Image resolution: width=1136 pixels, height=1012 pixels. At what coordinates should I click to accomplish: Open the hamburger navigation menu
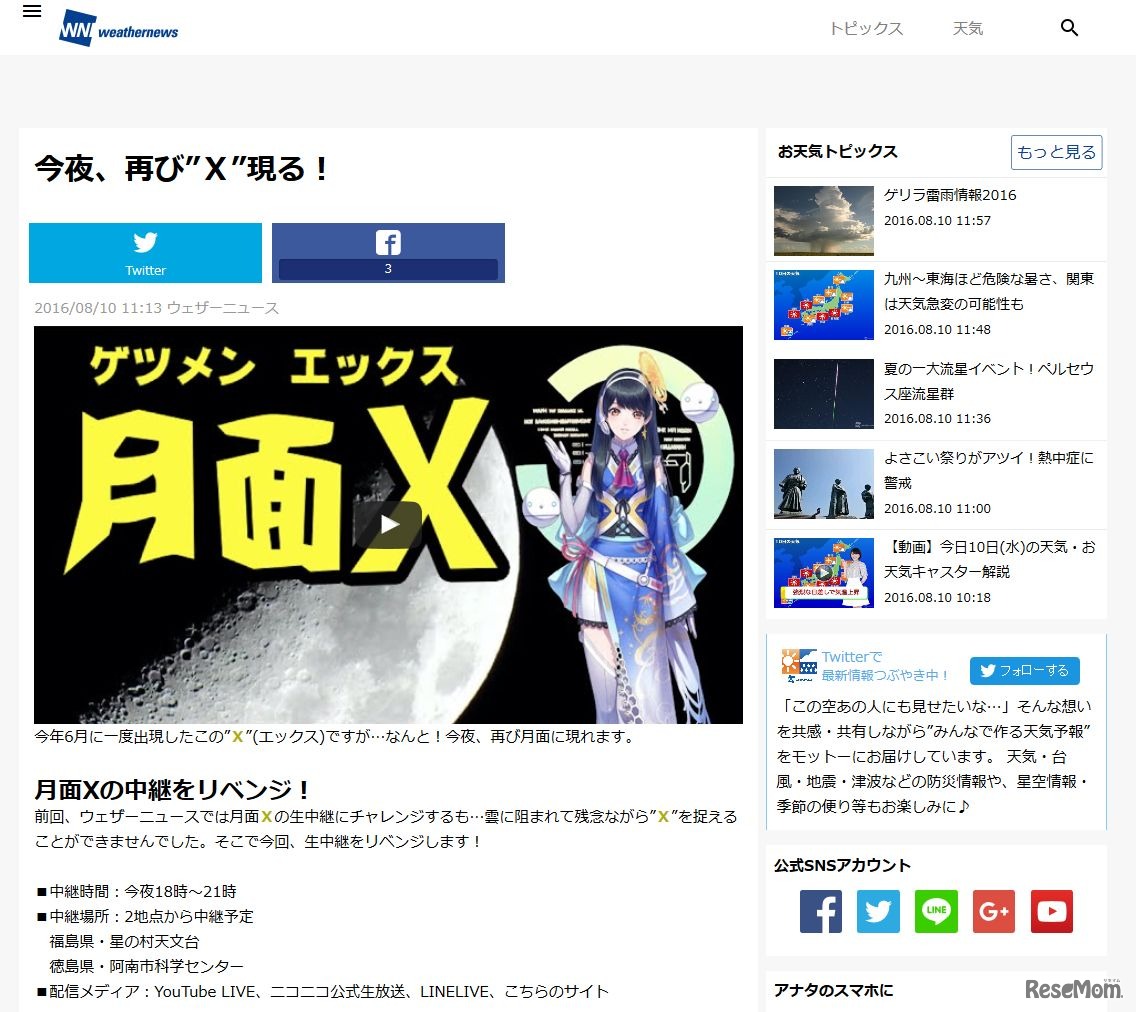[32, 12]
